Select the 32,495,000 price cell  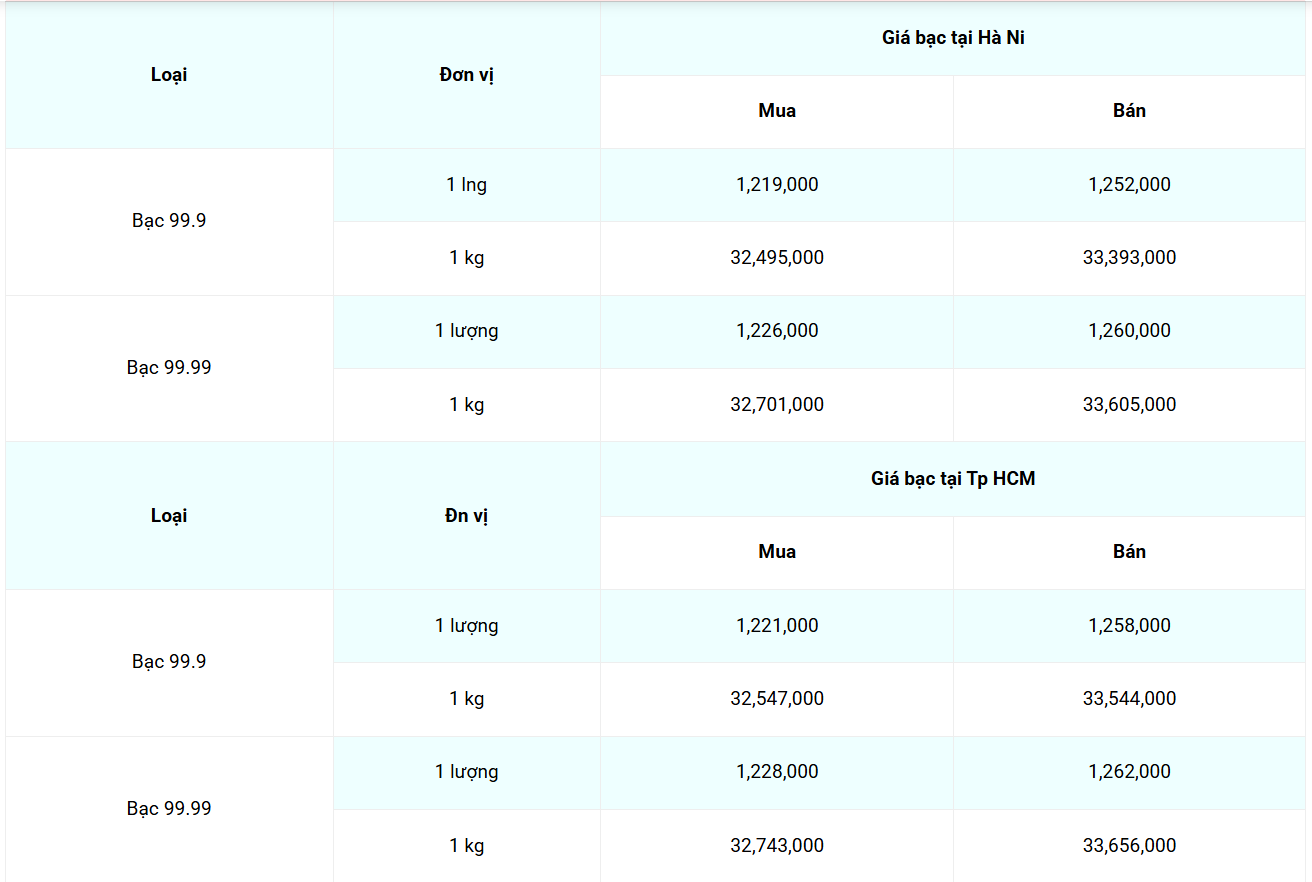point(777,258)
